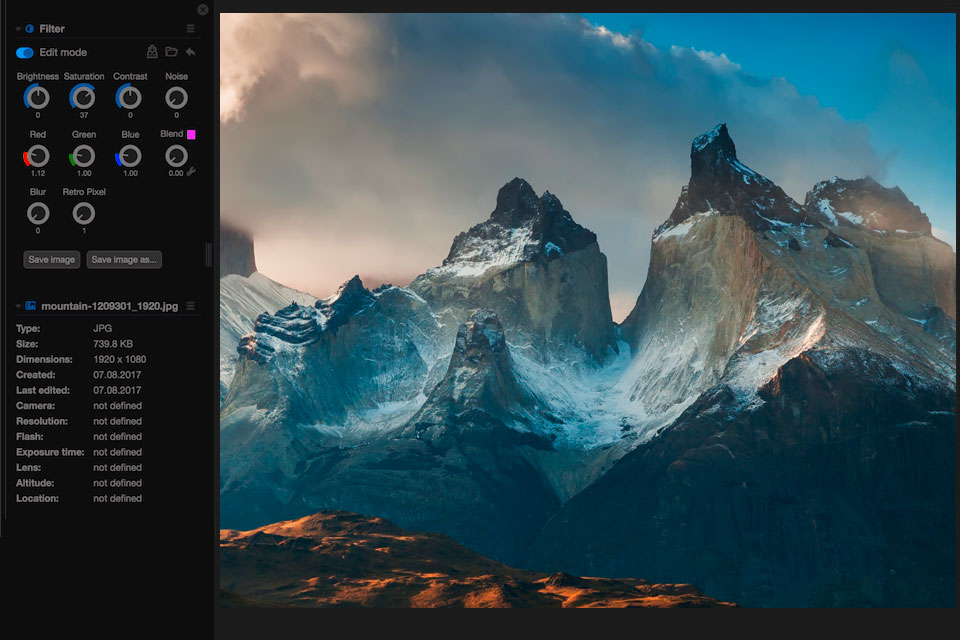The image size is (960, 640).
Task: Open the Filter panel hamburger menu
Action: 190,29
